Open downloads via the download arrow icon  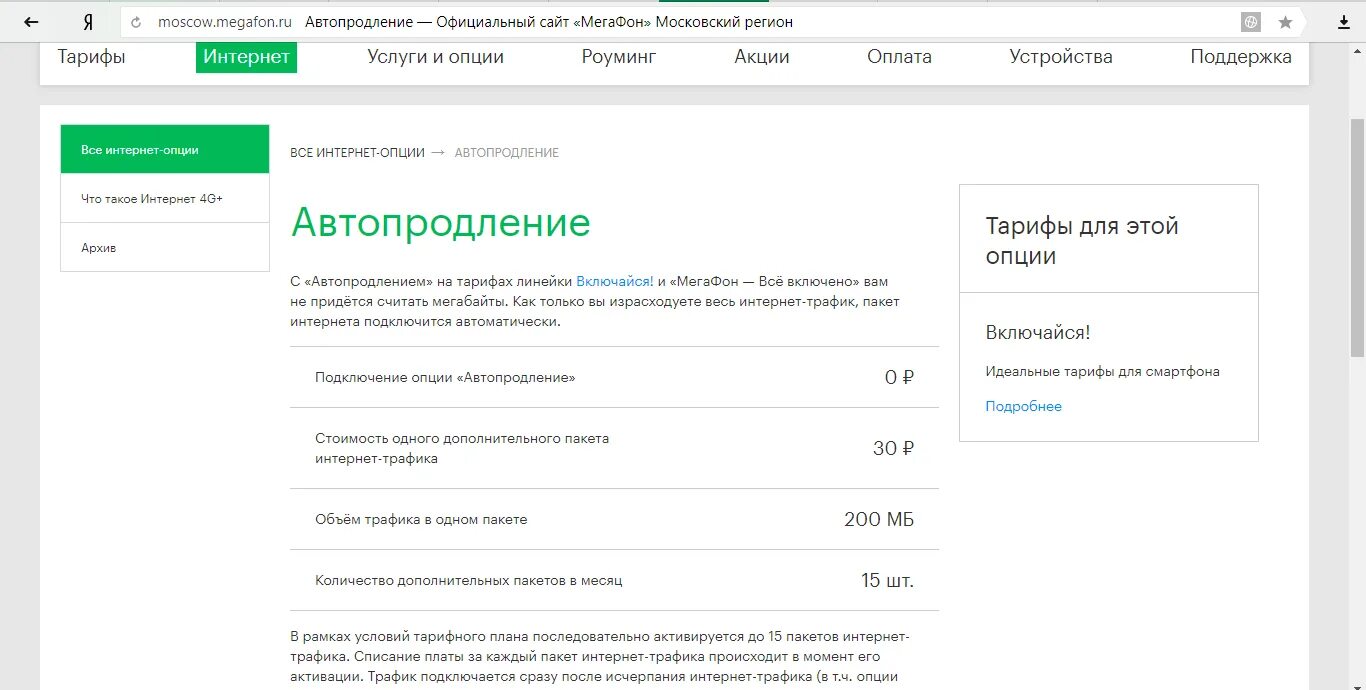1344,22
